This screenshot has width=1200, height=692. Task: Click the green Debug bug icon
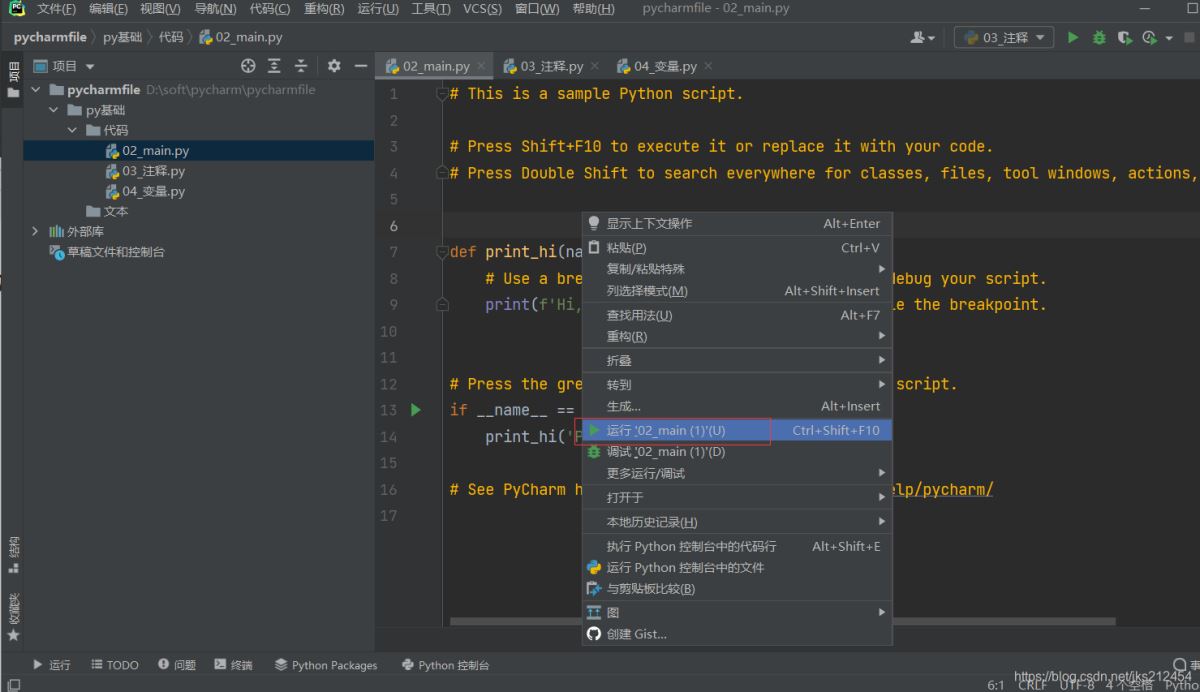[1099, 37]
